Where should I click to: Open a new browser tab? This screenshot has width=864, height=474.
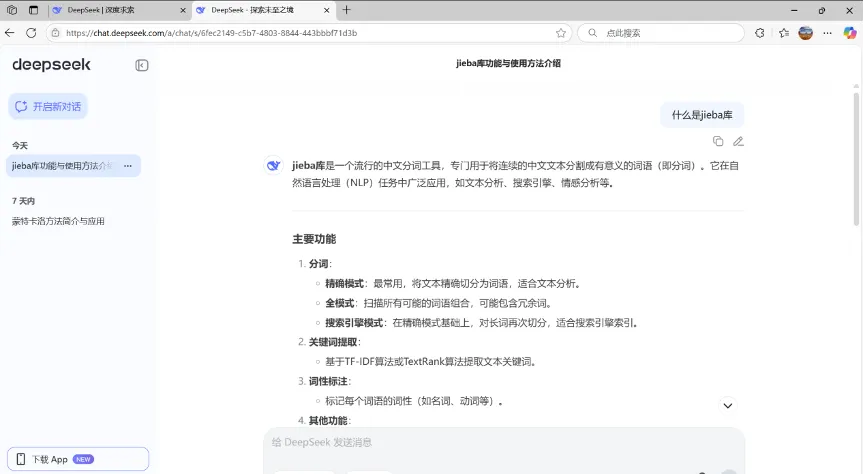(x=347, y=10)
